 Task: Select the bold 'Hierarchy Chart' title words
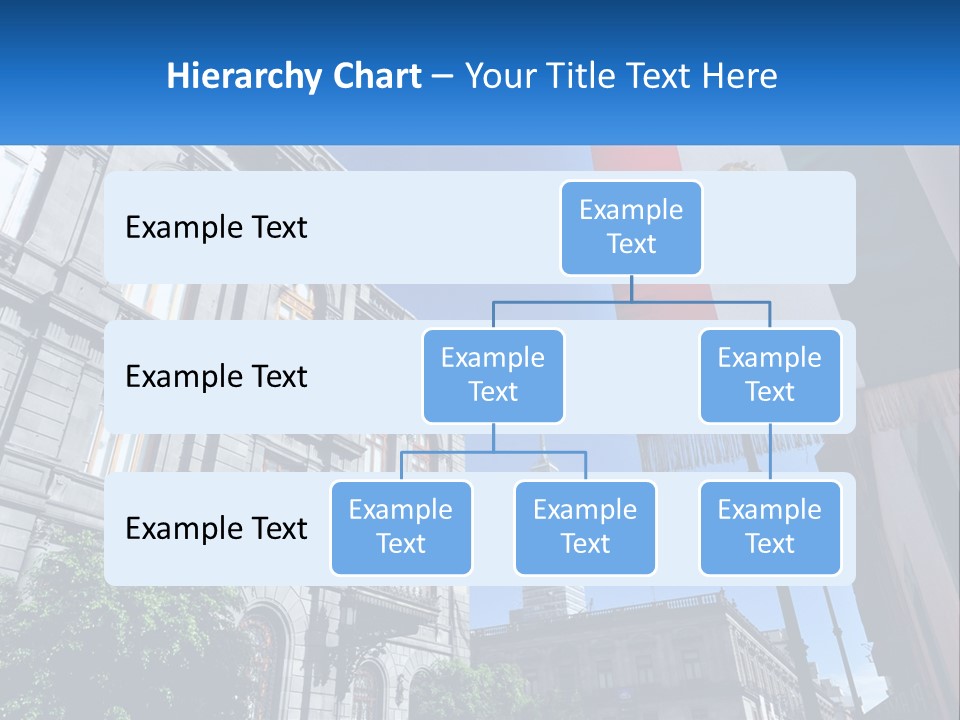pos(294,76)
